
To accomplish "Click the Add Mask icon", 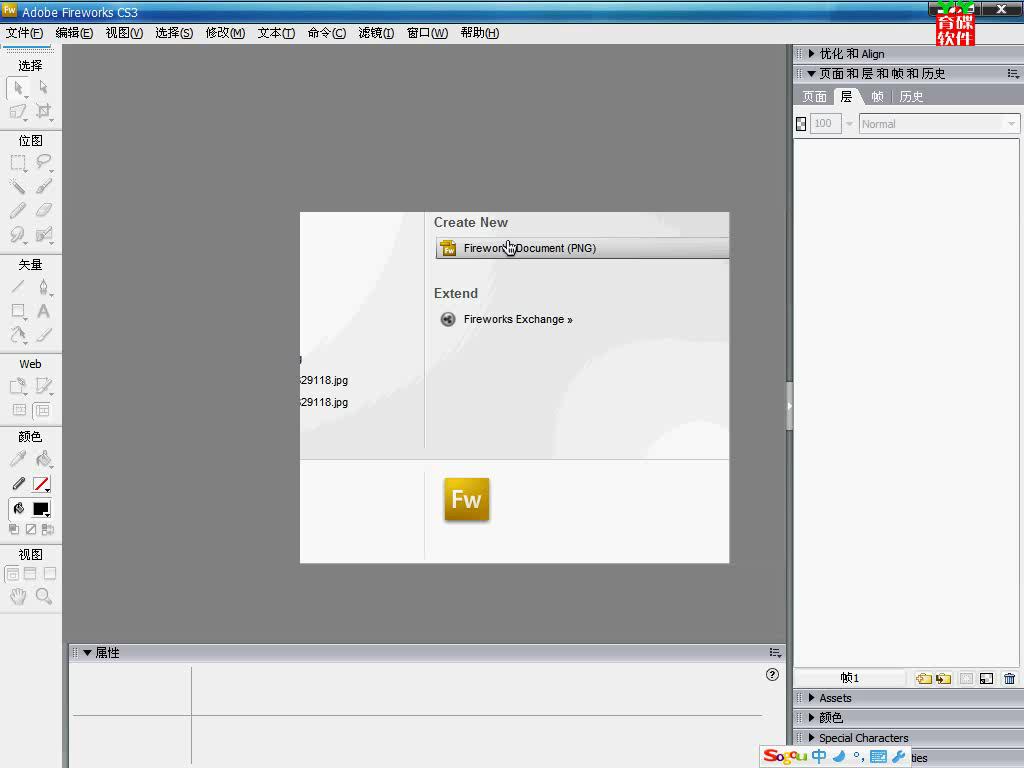I will [966, 679].
